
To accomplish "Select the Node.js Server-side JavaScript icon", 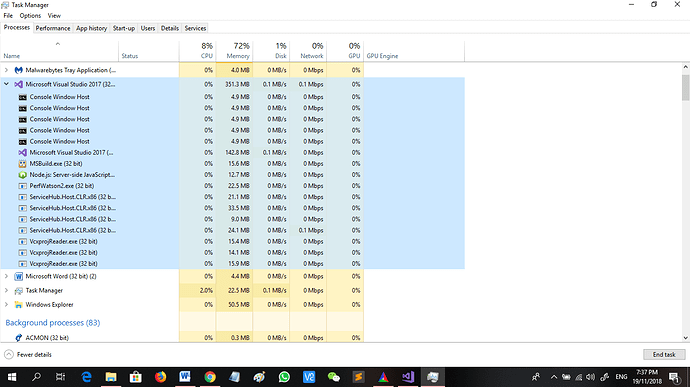I will point(22,175).
